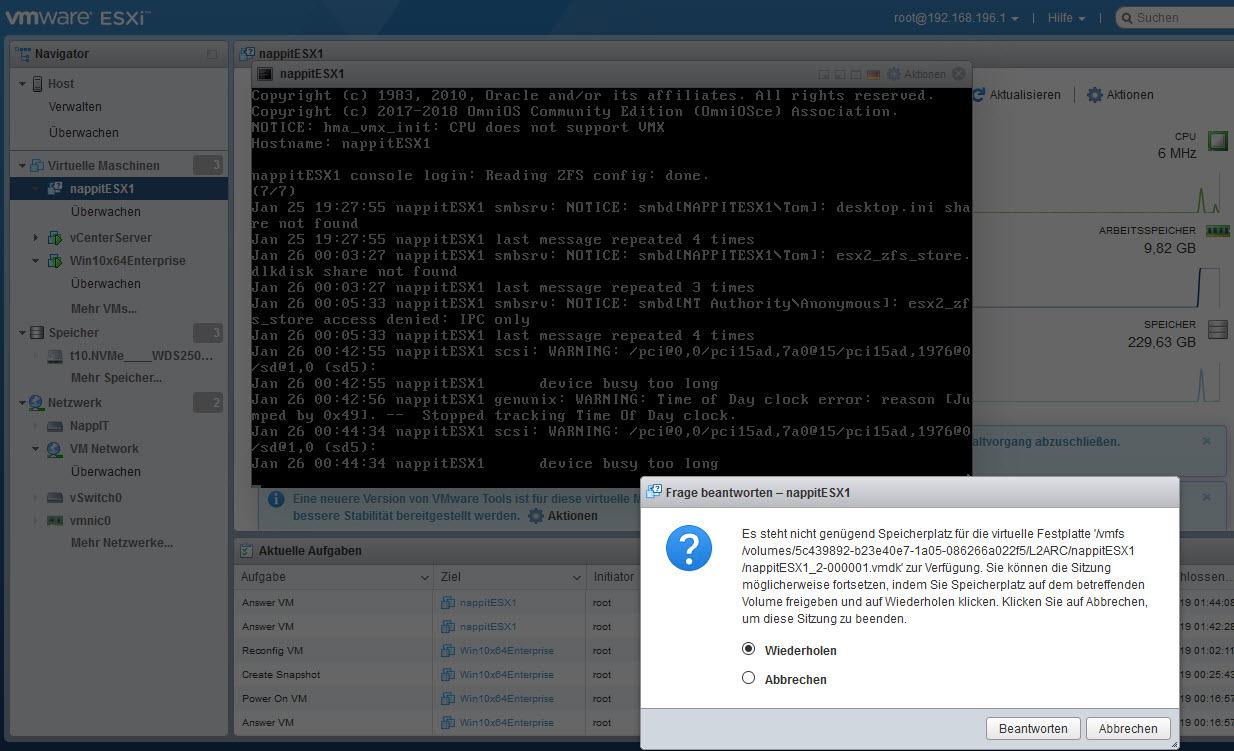Click Mehr VMs... in Navigator

tap(104, 309)
